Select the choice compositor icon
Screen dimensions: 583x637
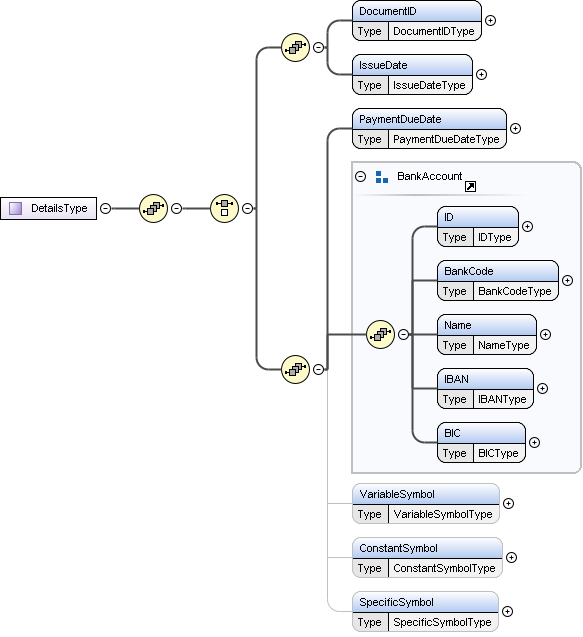pos(224,208)
